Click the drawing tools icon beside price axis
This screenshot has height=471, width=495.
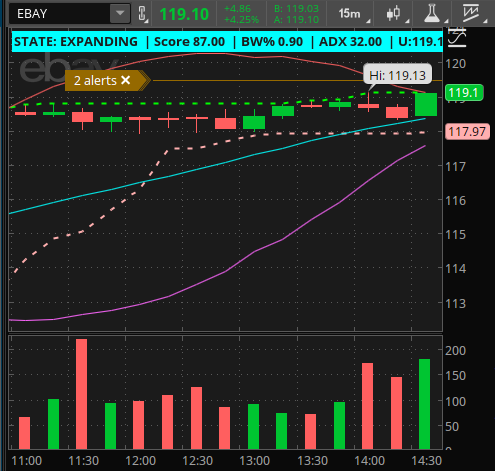pos(456,38)
